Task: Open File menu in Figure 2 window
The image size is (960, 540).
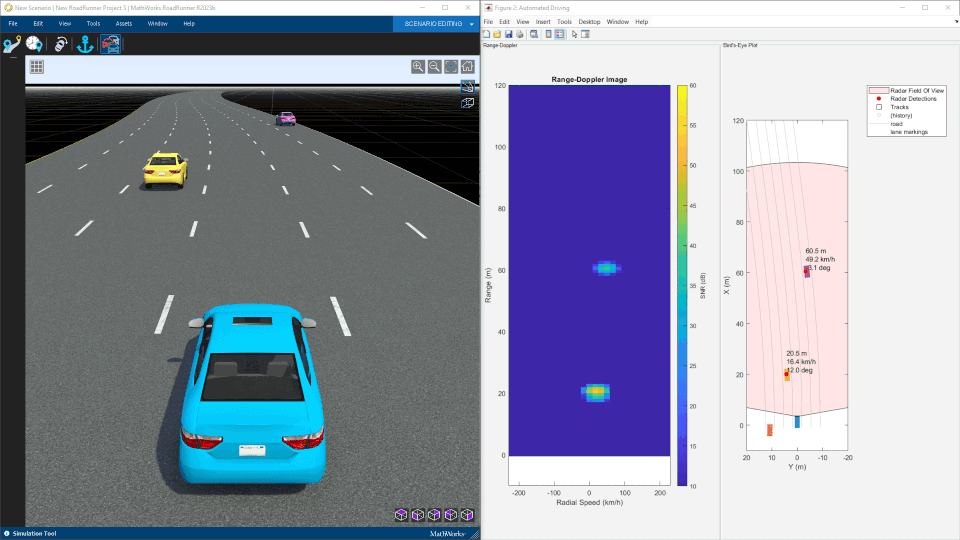Action: click(488, 22)
